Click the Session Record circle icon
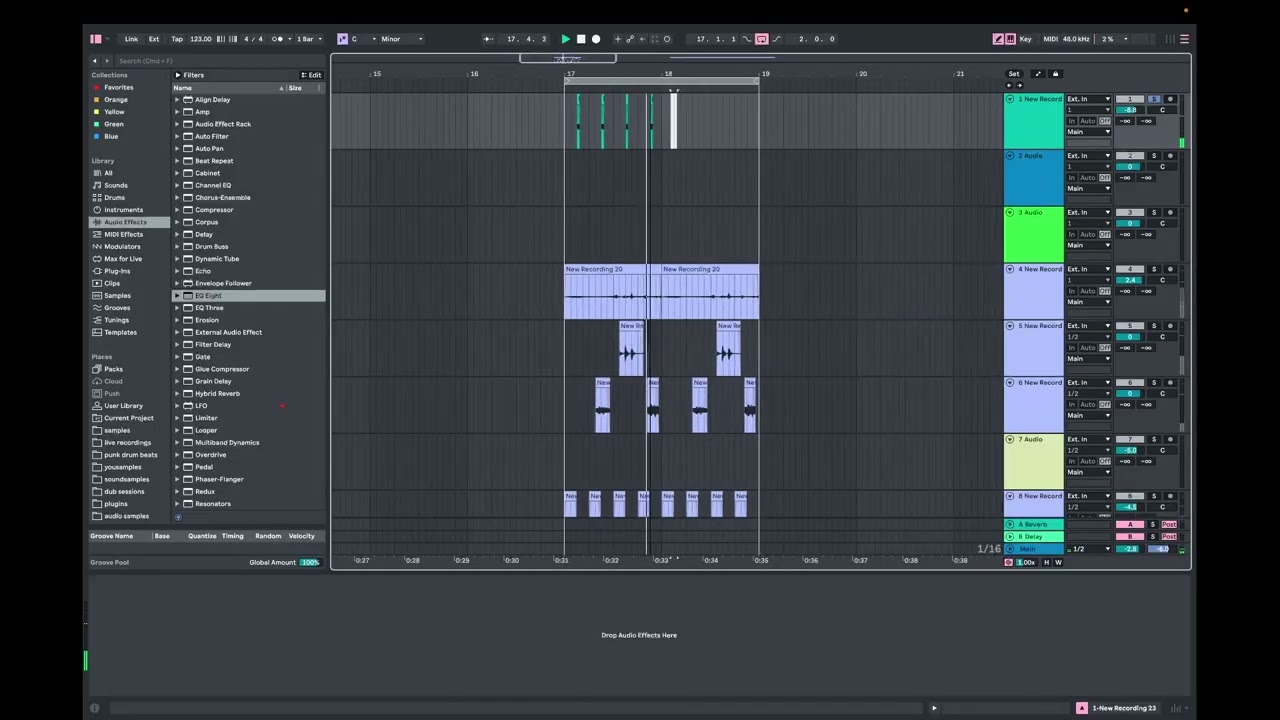 pos(667,39)
